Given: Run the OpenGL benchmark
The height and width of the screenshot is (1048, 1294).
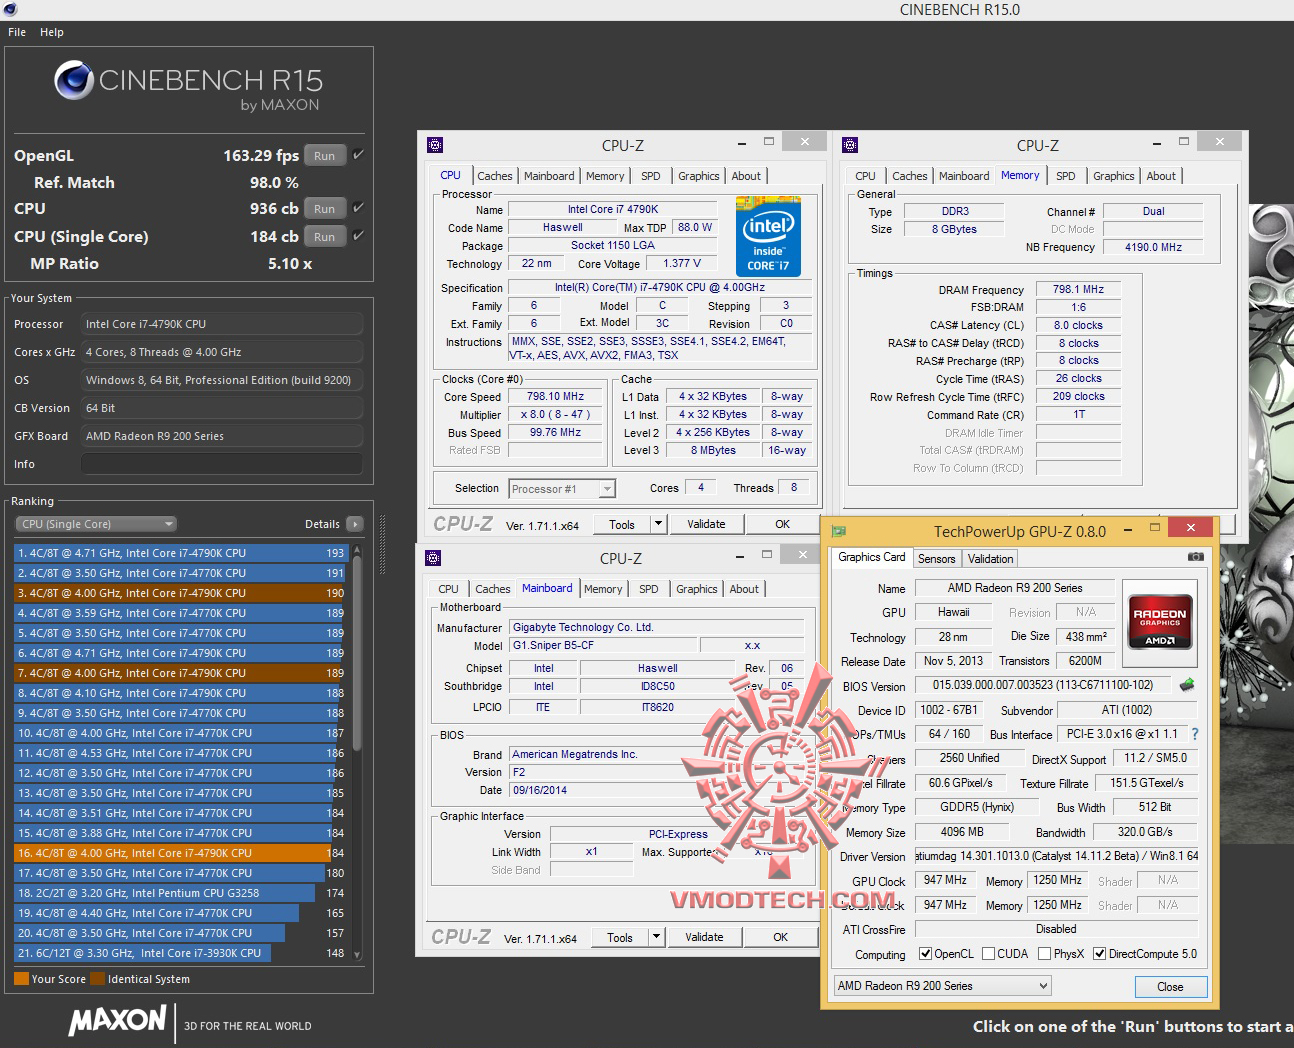Looking at the screenshot, I should [x=325, y=155].
